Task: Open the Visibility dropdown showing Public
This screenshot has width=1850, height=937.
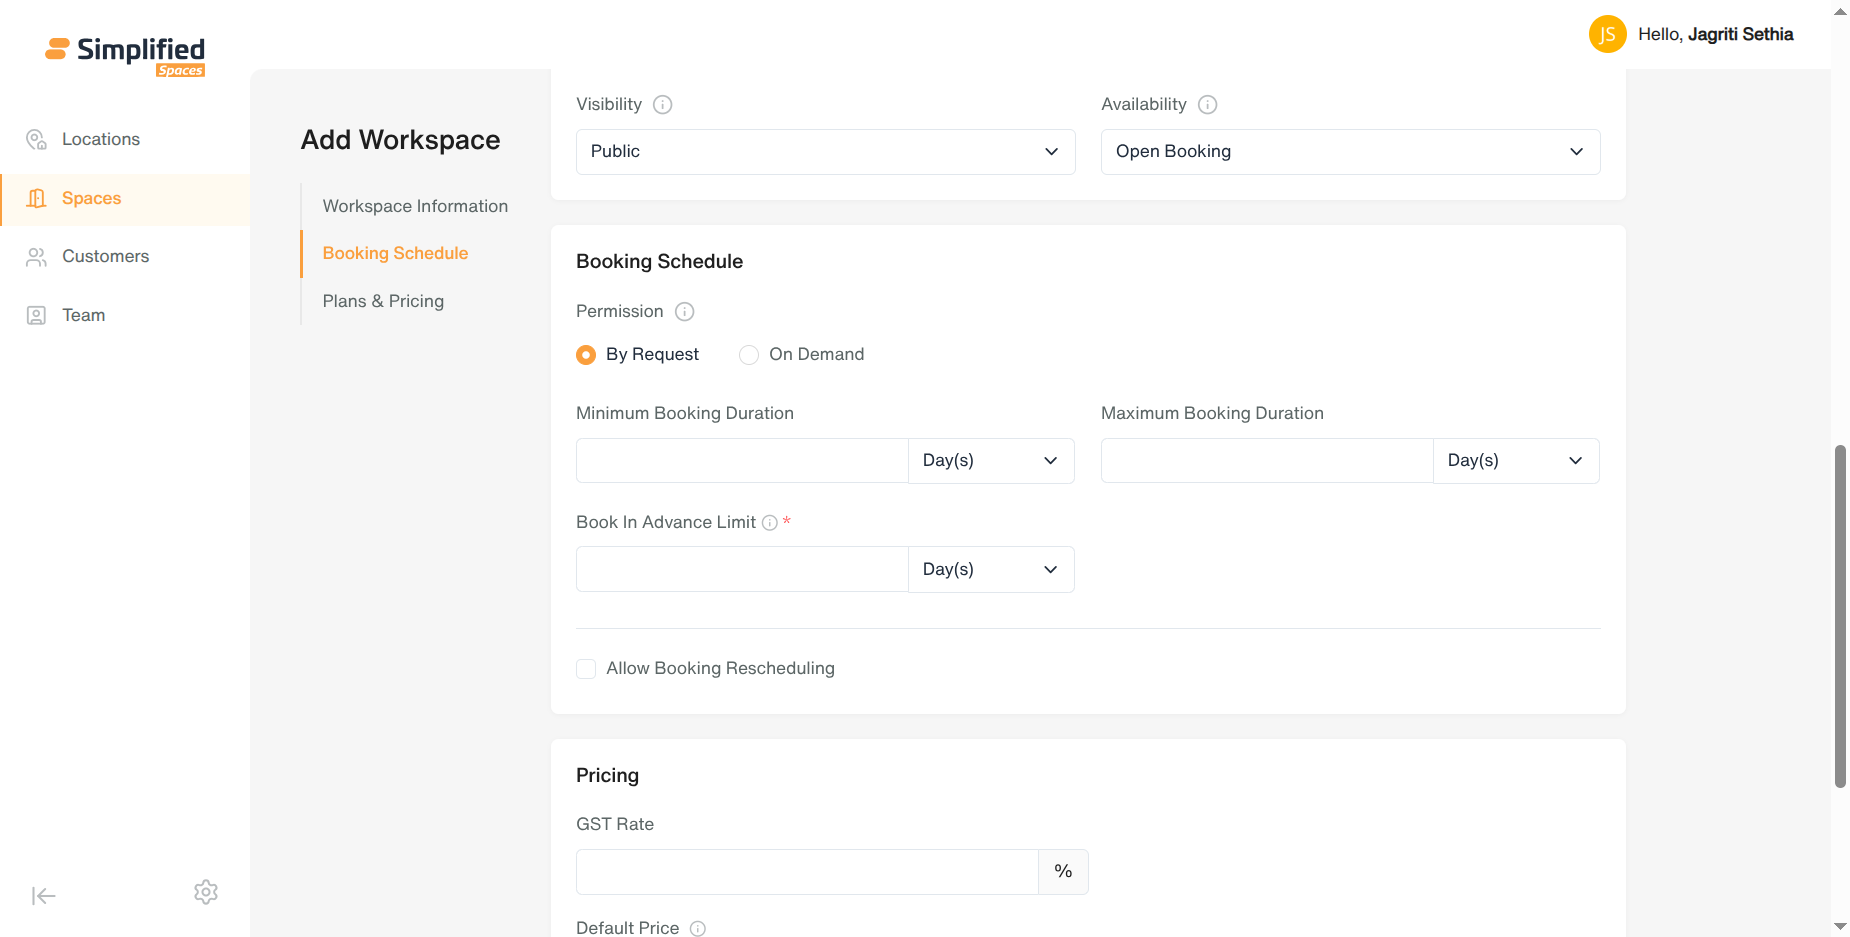Action: point(825,152)
